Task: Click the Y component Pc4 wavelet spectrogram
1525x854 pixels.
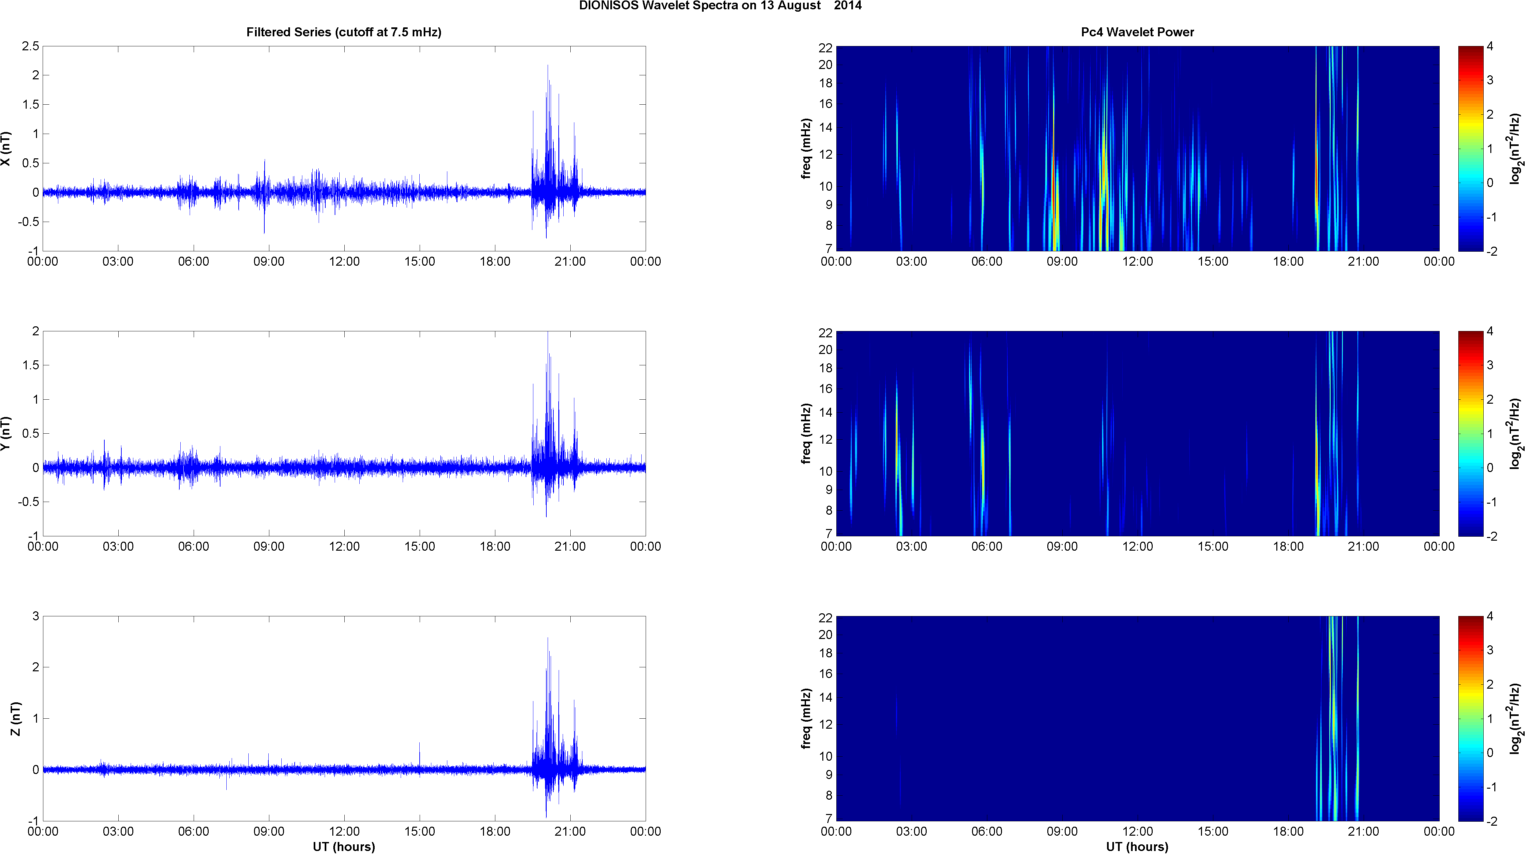Action: (x=1137, y=433)
